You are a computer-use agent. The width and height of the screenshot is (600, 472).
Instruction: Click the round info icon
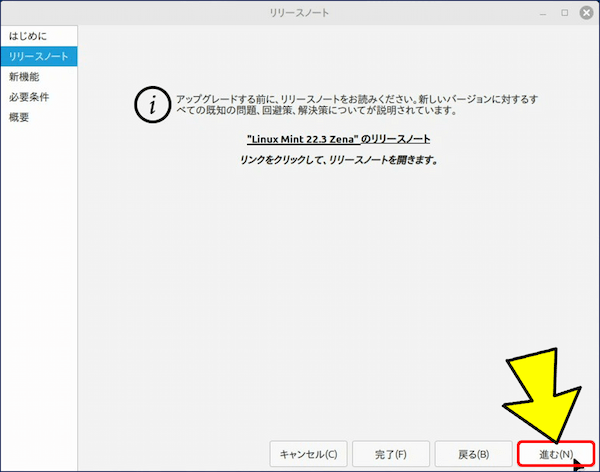152,105
